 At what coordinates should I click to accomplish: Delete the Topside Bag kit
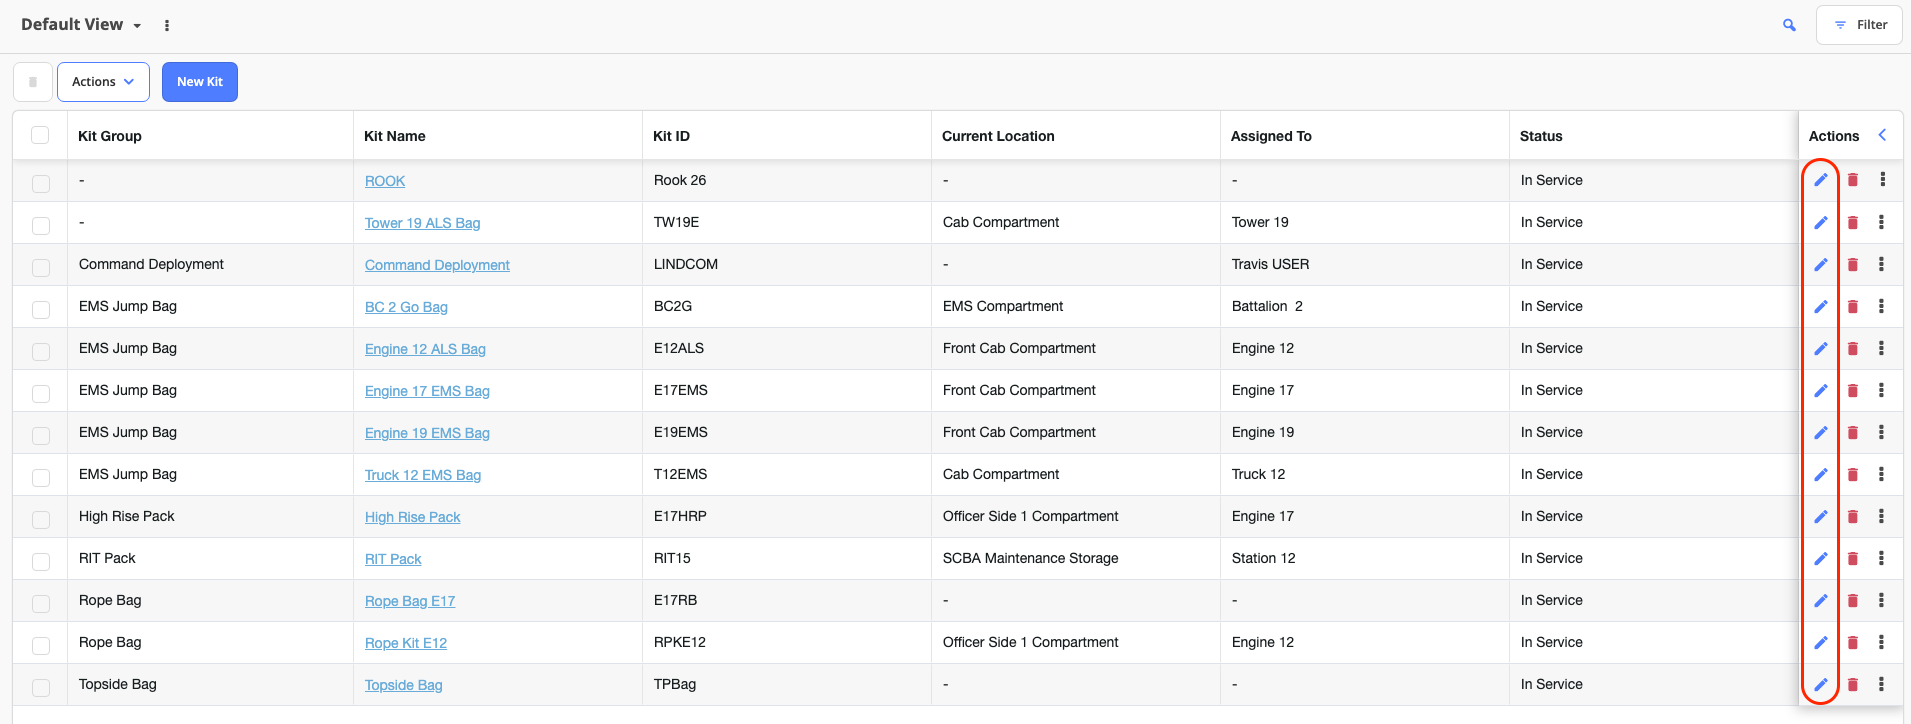(1852, 684)
